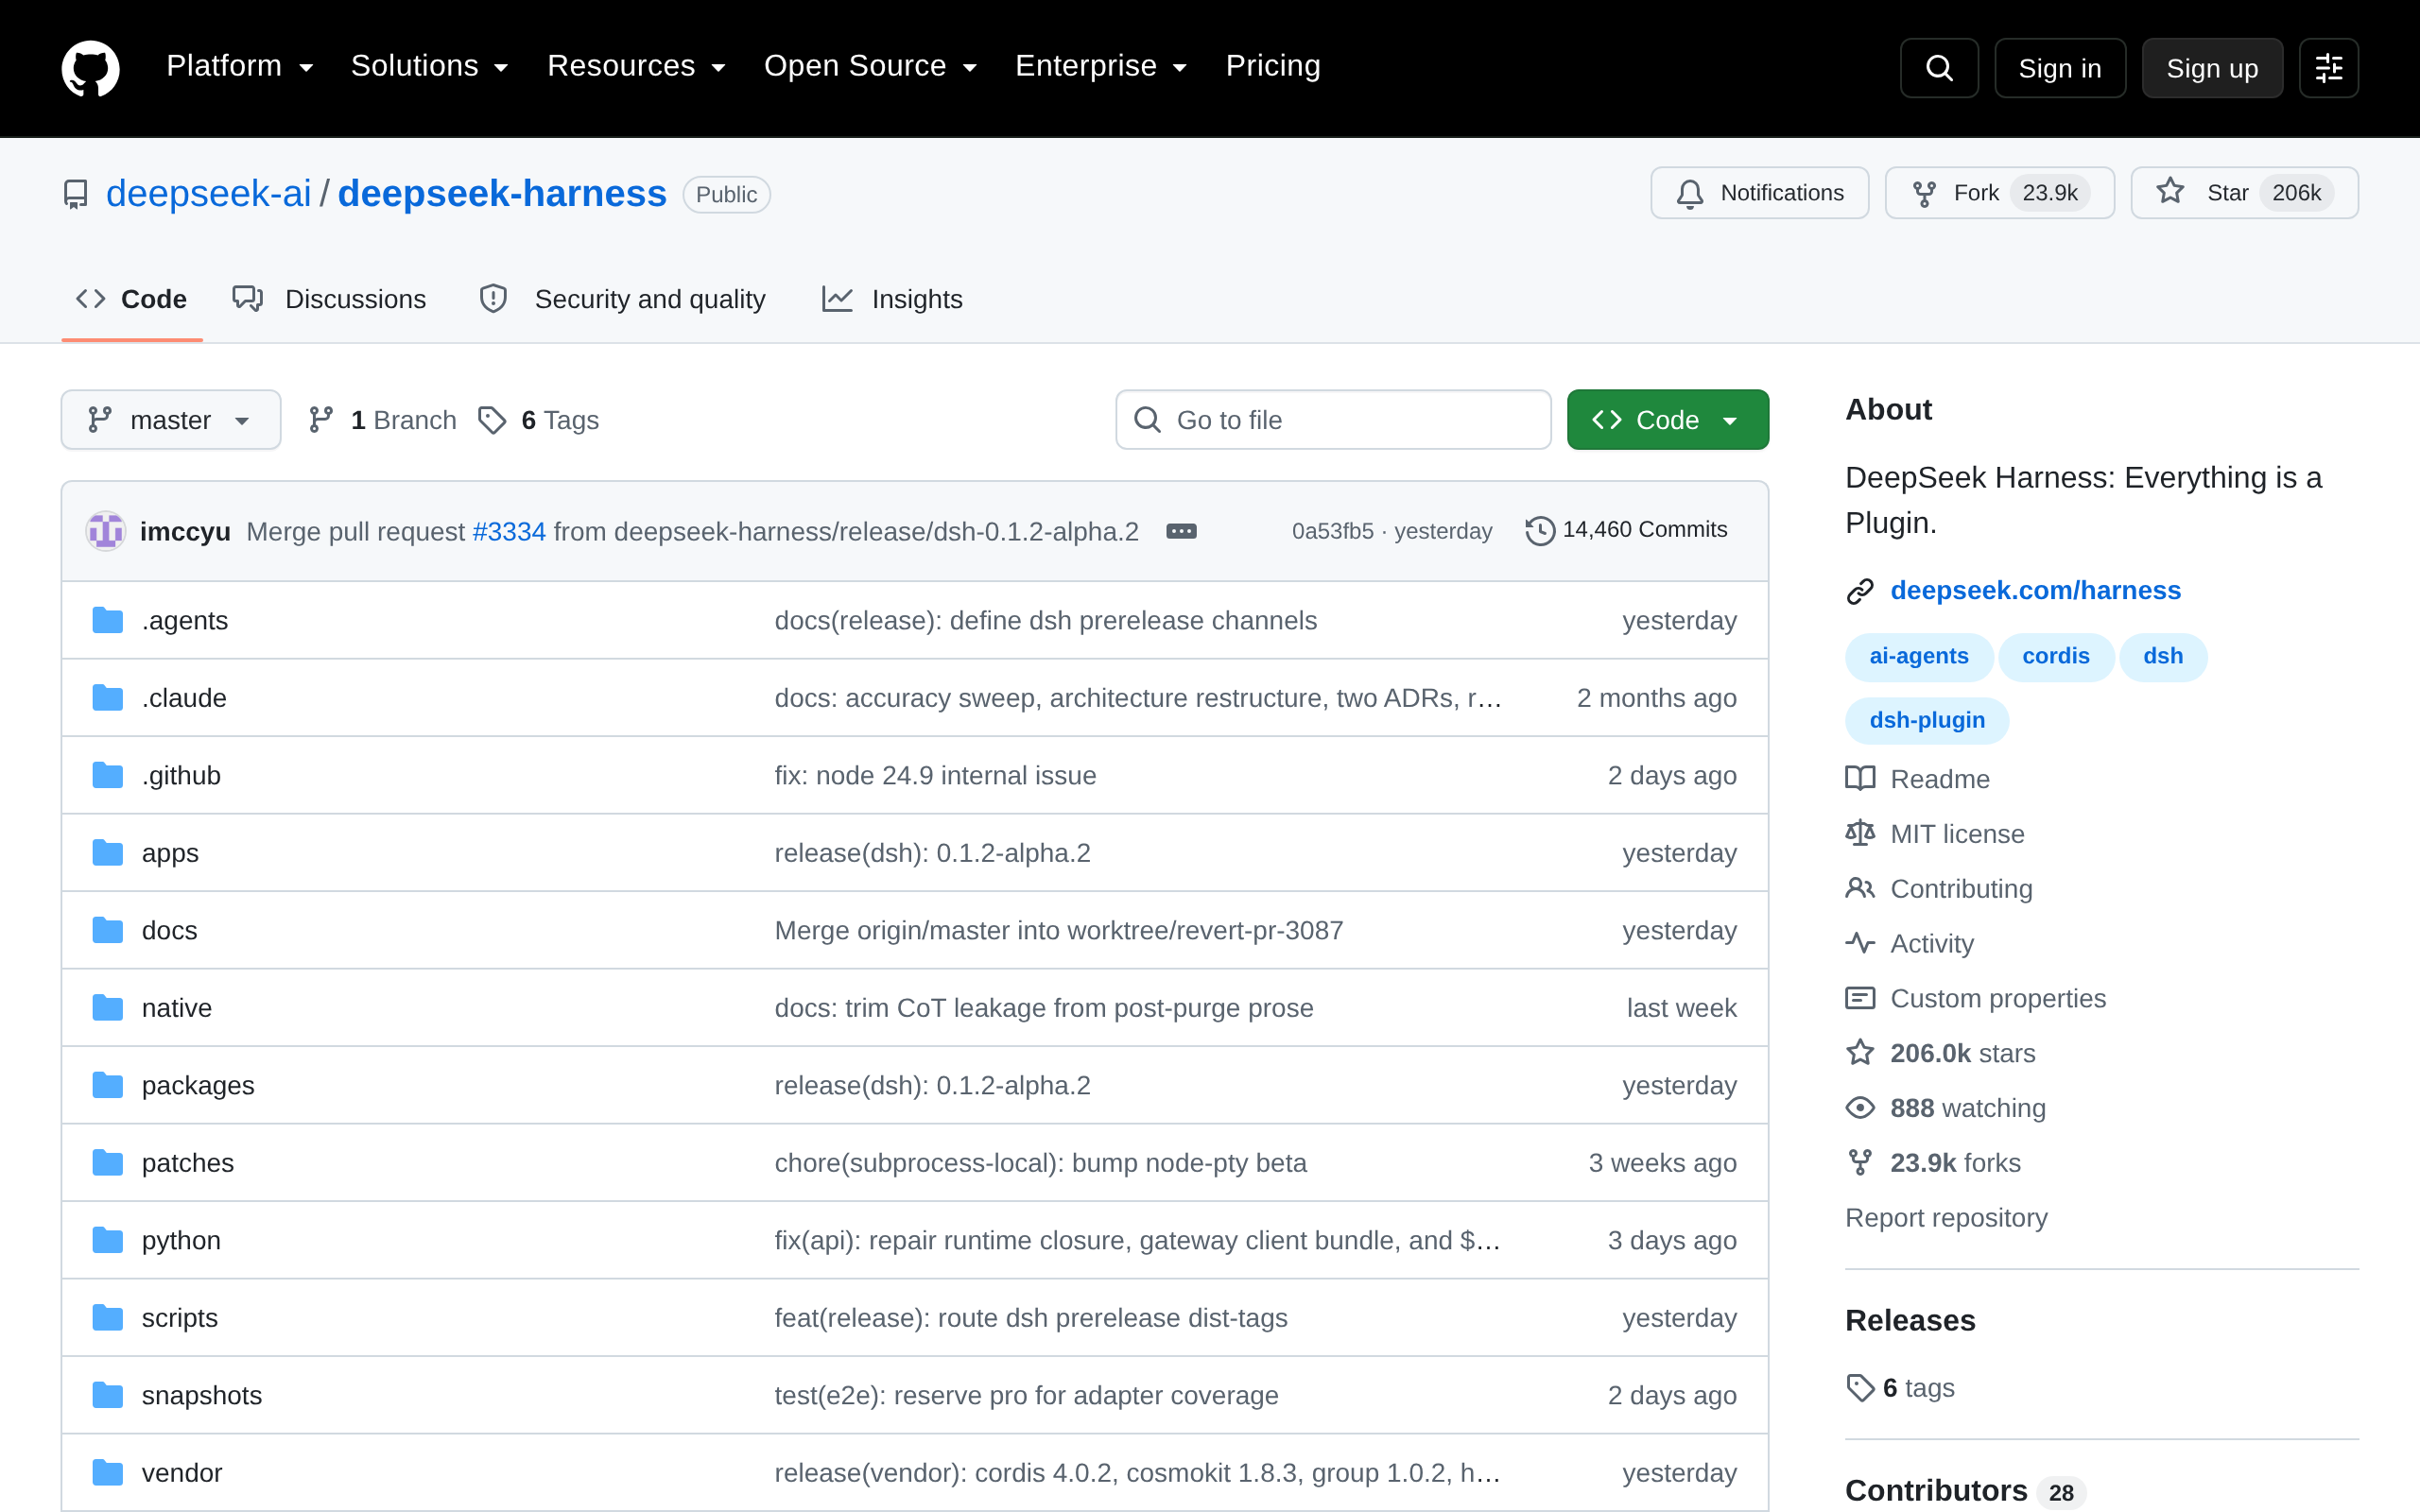
Task: Click the .claude folder icon
Action: pos(107,698)
